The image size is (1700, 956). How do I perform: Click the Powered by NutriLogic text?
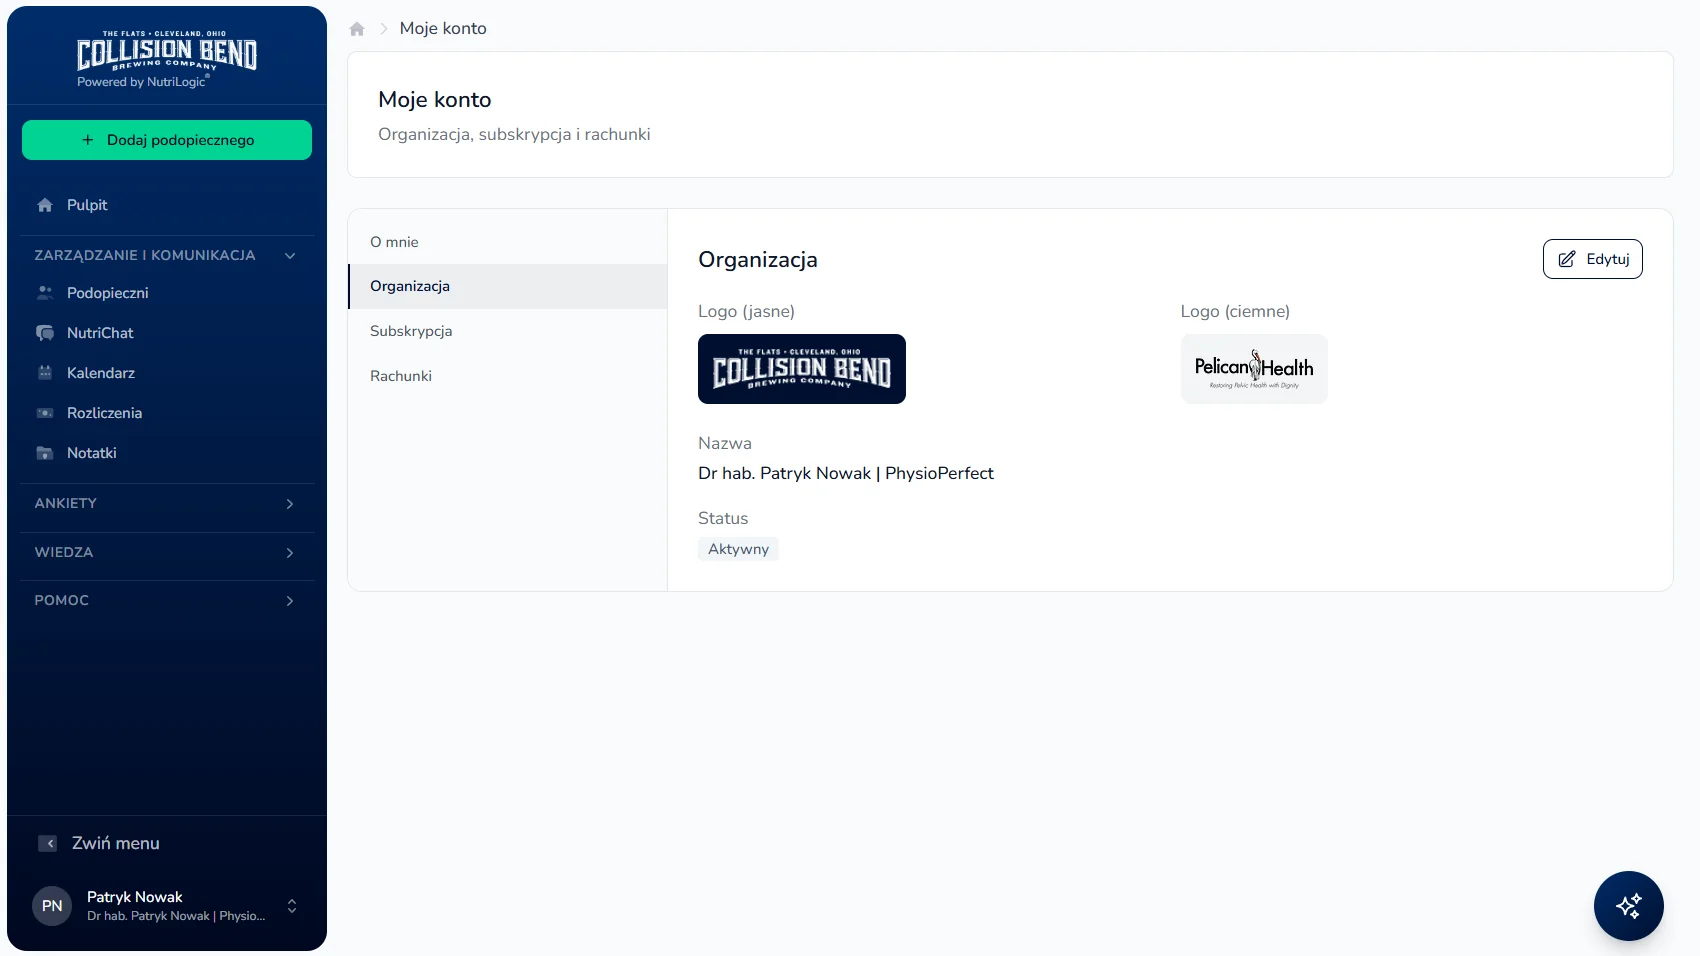(142, 82)
